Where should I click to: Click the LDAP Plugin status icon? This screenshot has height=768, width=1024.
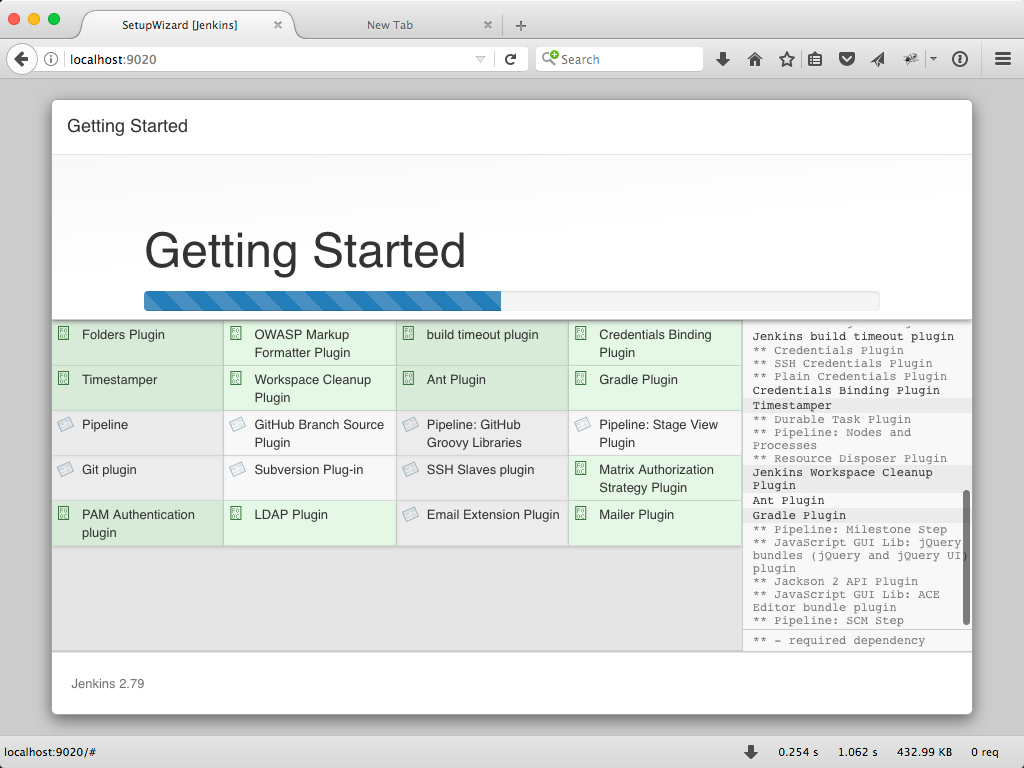236,513
